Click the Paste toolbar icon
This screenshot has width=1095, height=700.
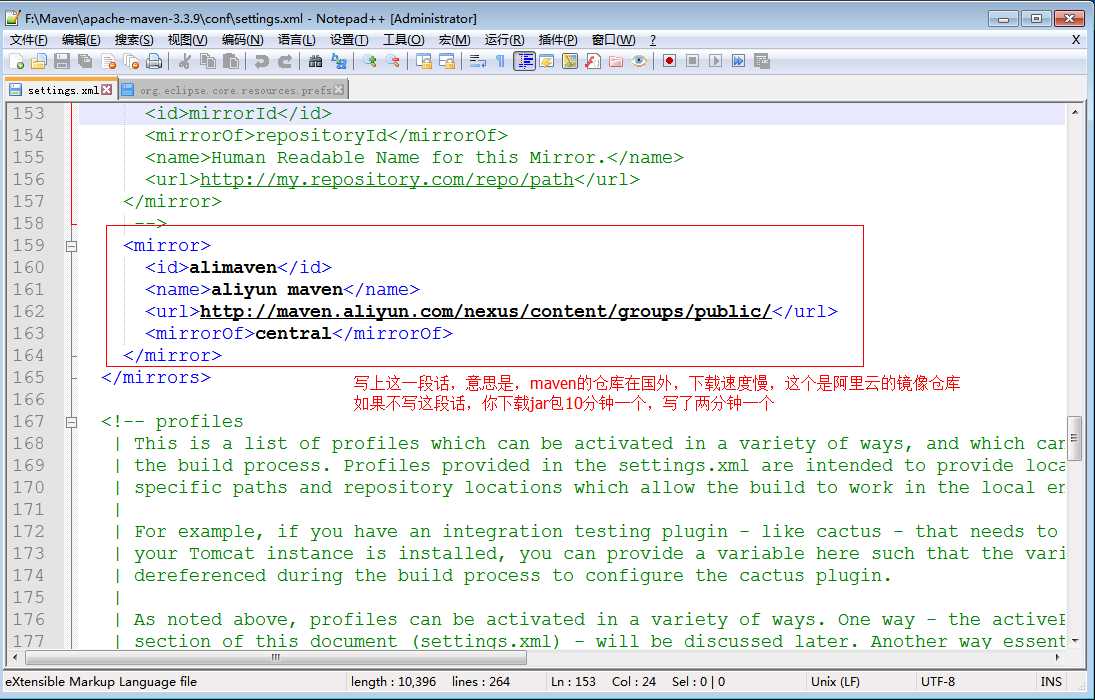230,61
